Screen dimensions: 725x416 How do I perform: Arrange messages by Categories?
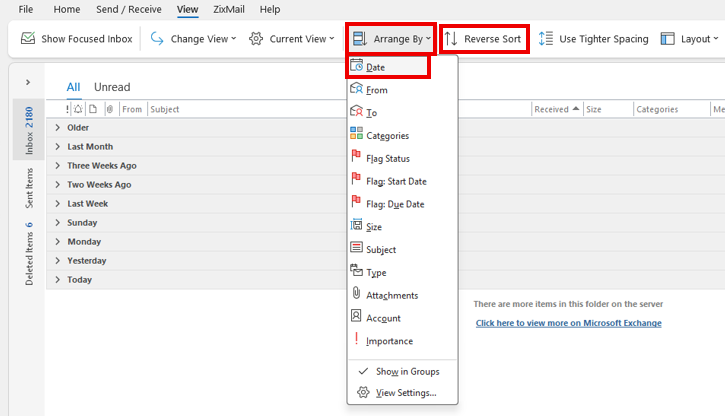pyautogui.click(x=402, y=135)
